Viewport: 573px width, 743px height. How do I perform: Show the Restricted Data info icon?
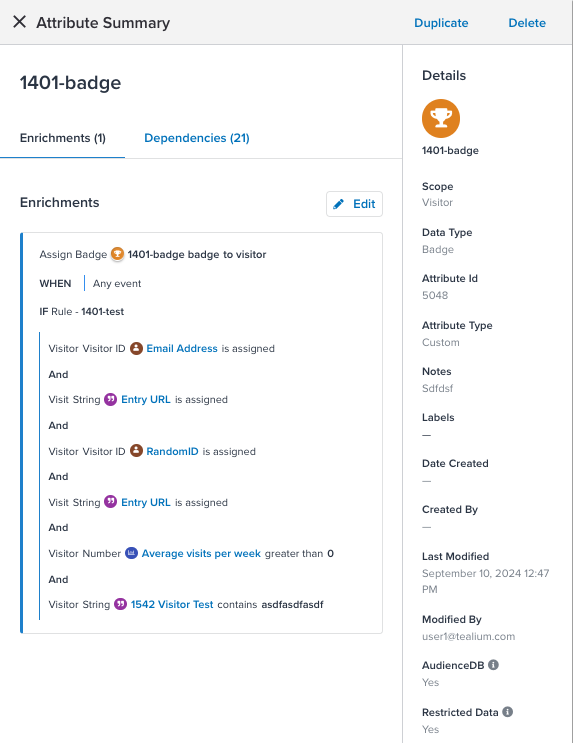pos(508,712)
